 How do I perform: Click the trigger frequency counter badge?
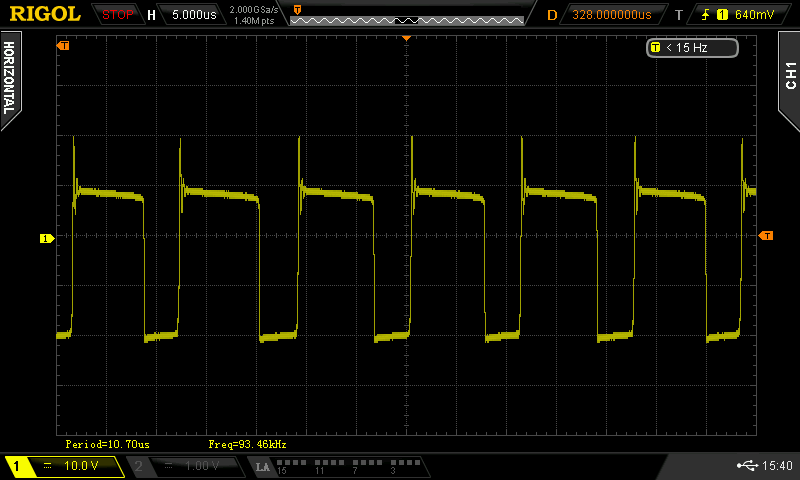[x=692, y=47]
